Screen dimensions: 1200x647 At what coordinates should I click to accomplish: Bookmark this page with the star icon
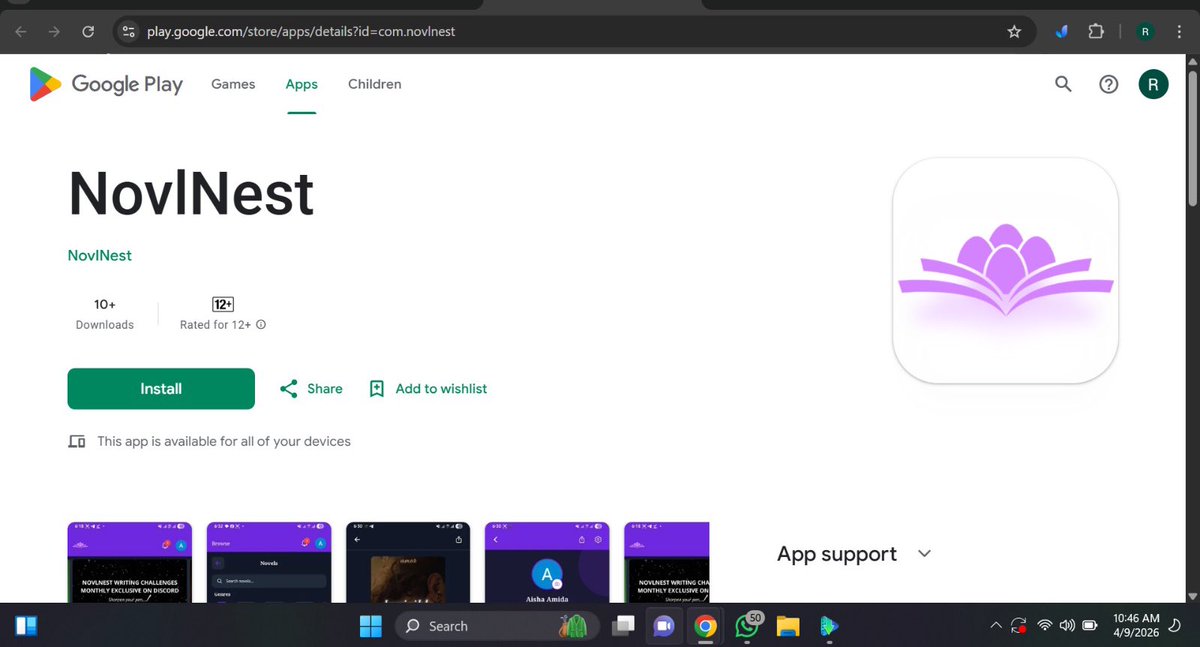tap(1014, 31)
